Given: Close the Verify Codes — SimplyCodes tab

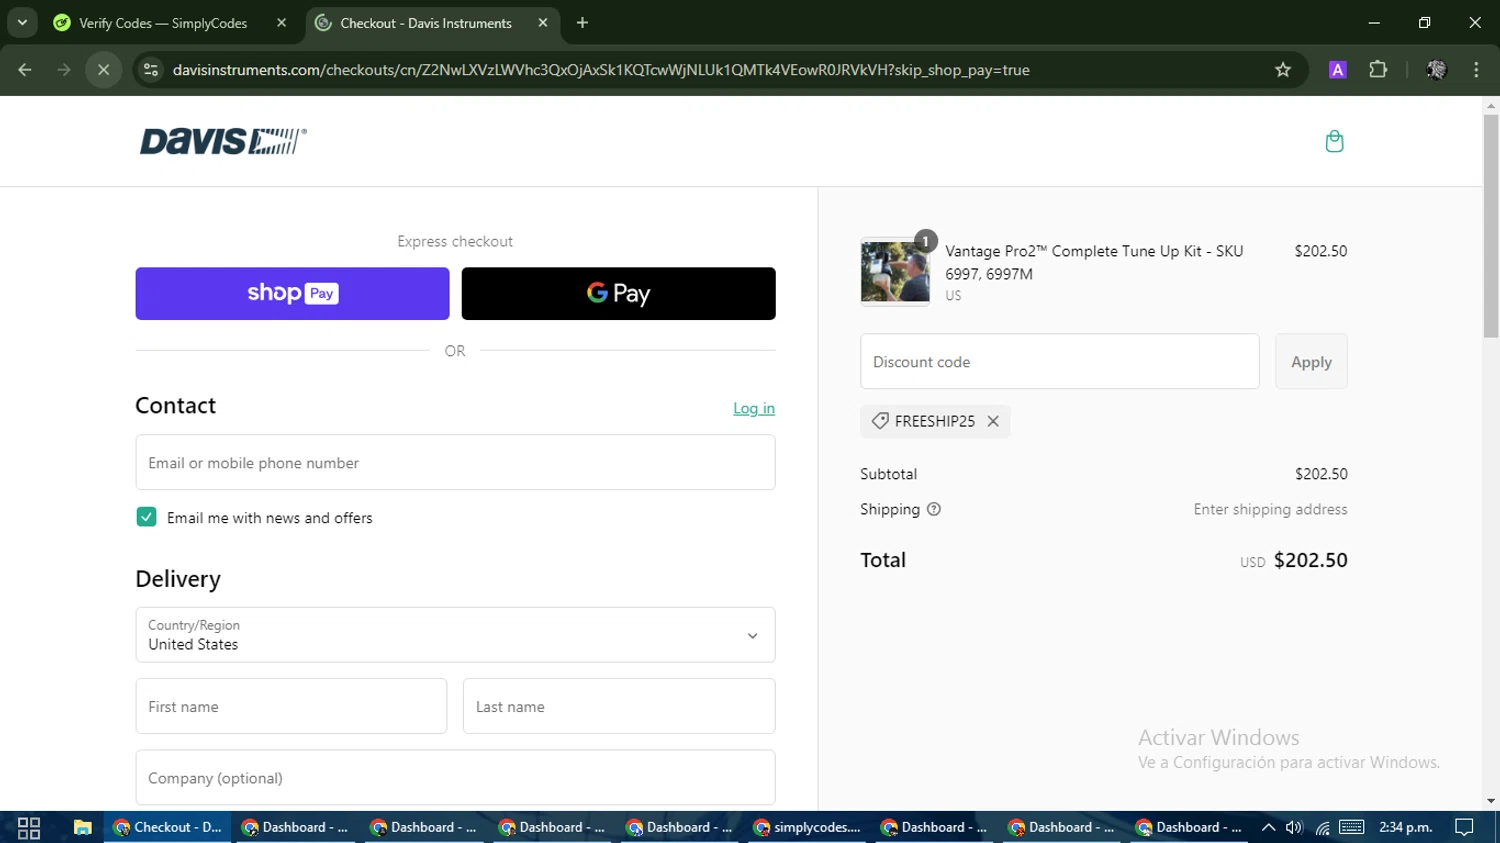Looking at the screenshot, I should tap(282, 23).
